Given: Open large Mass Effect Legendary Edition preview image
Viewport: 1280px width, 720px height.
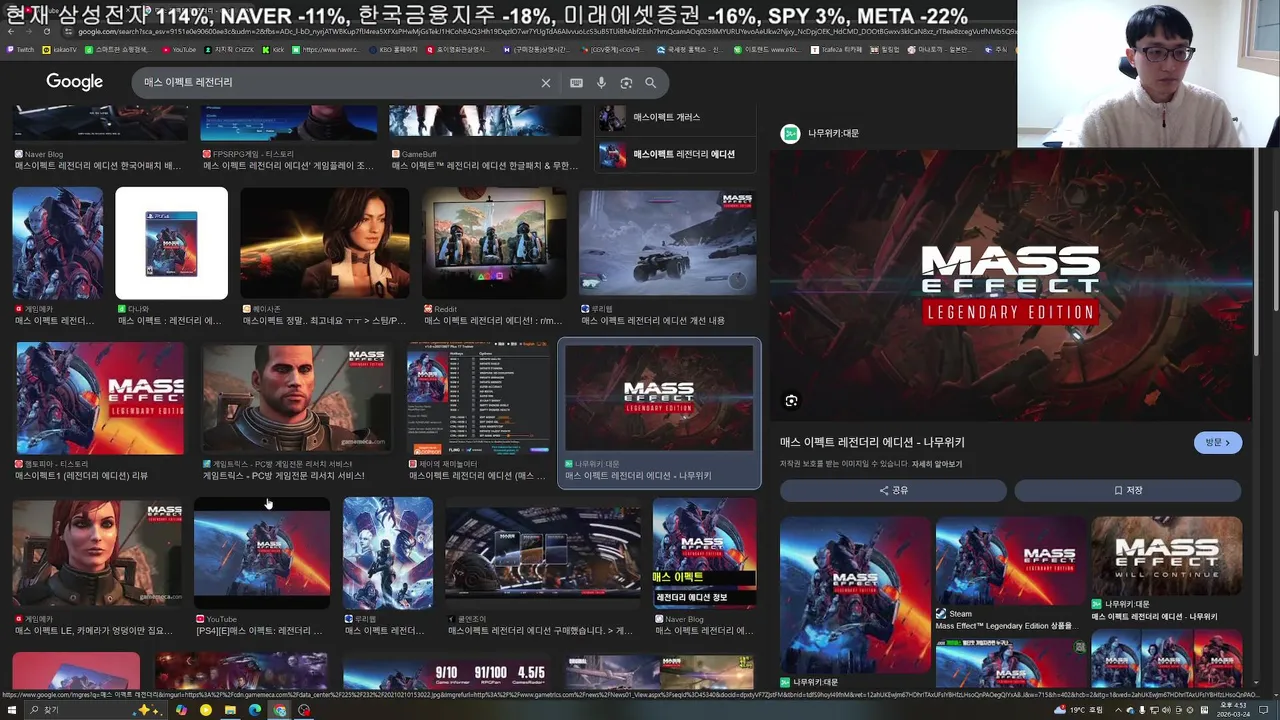Looking at the screenshot, I should pos(1010,285).
